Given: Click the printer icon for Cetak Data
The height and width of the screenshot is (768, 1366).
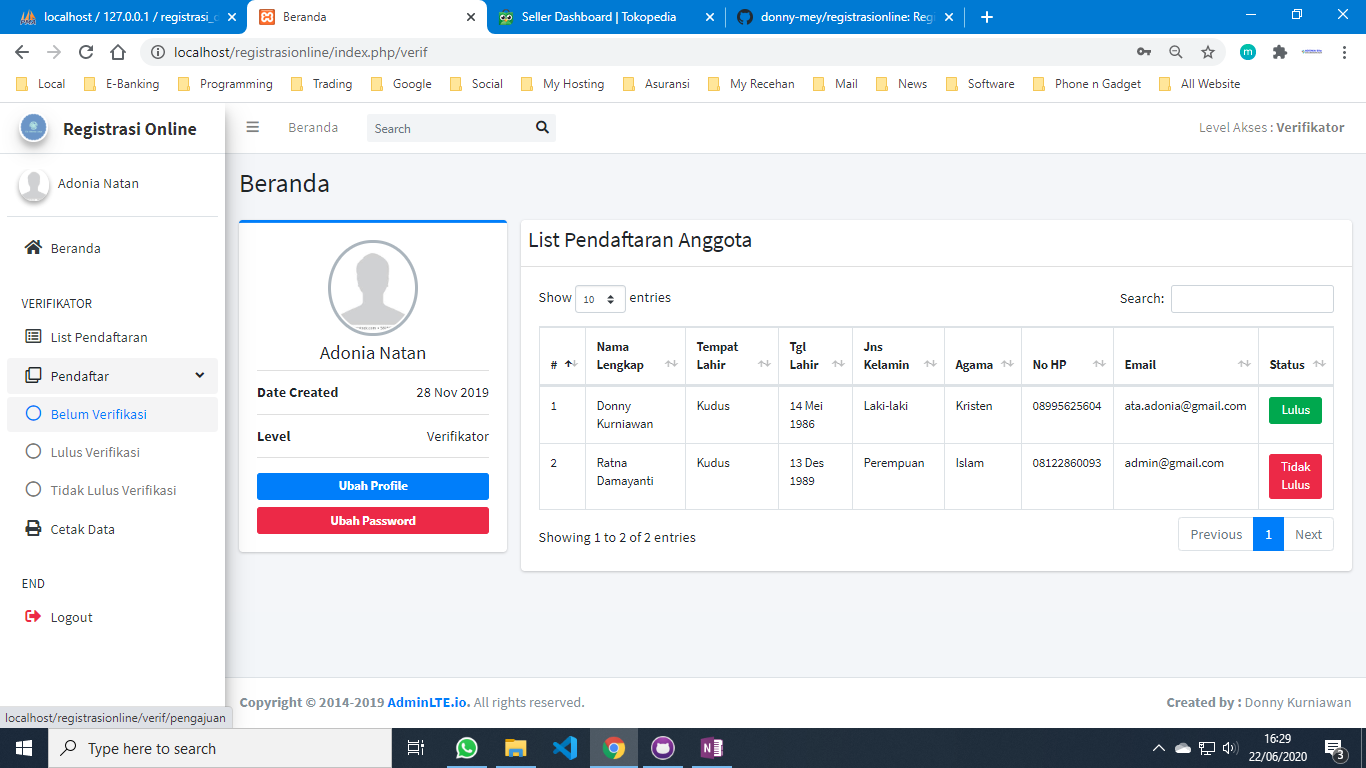Looking at the screenshot, I should (33, 529).
